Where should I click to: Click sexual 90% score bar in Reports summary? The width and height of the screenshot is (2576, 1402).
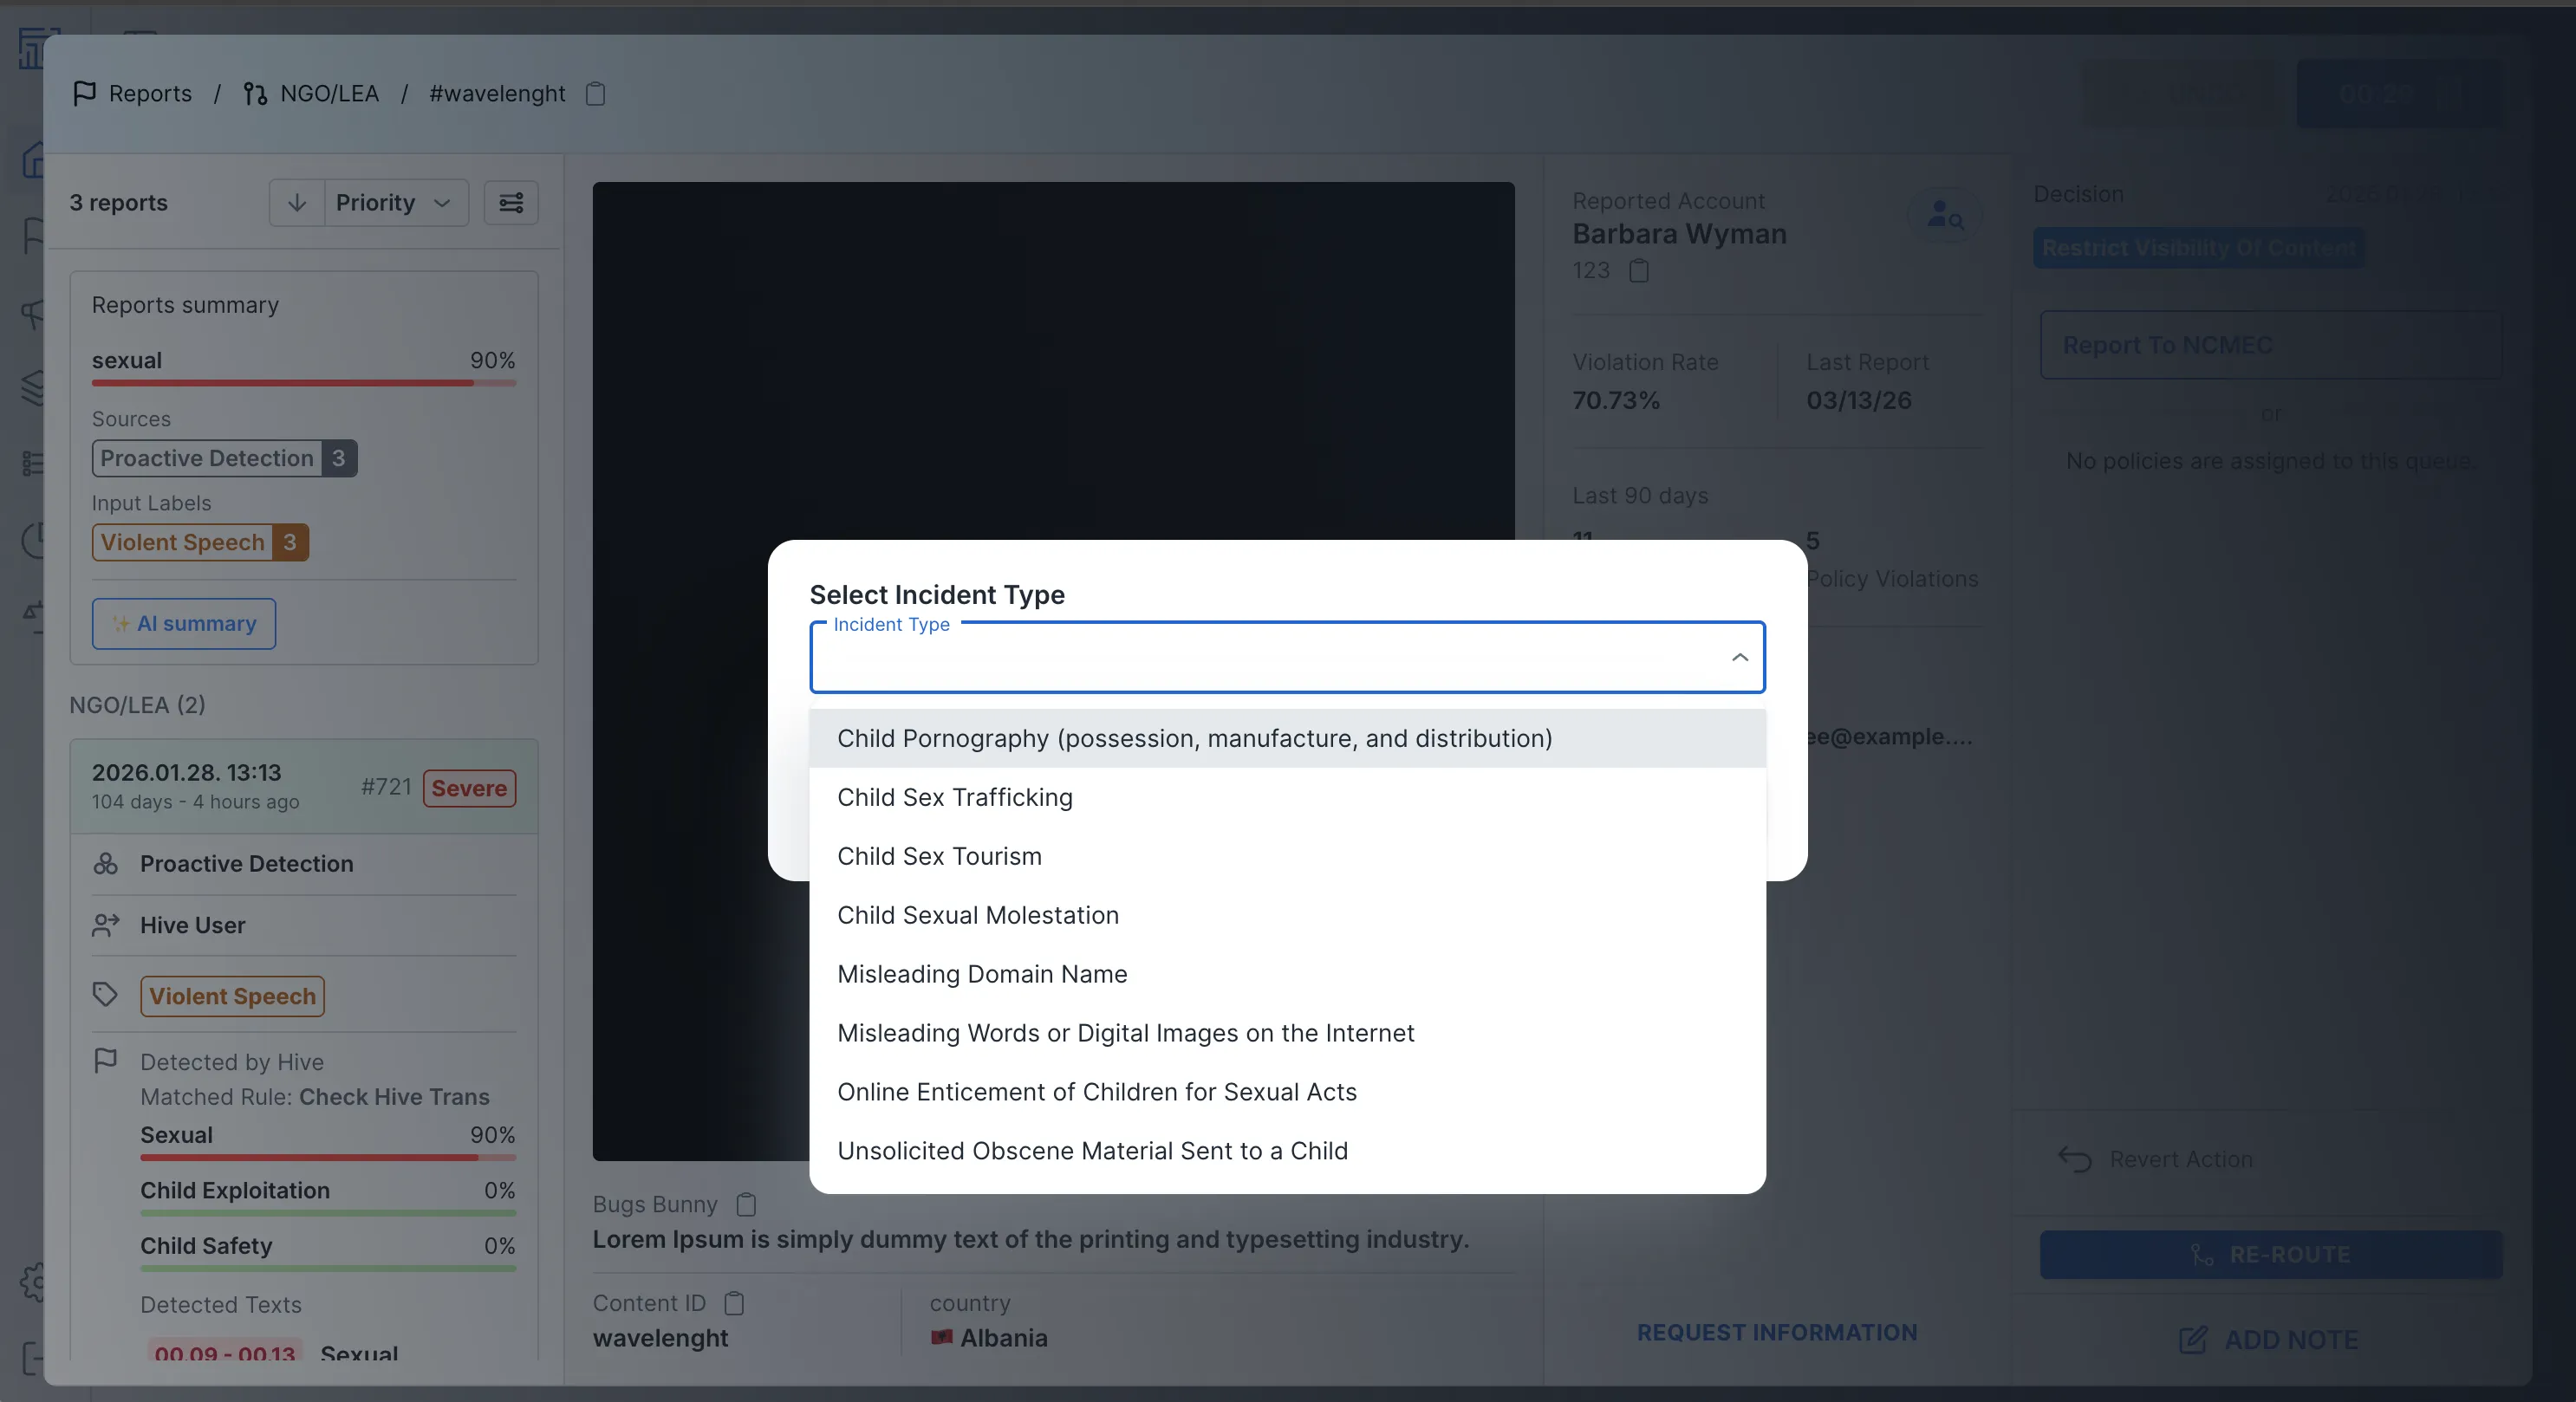(x=303, y=383)
